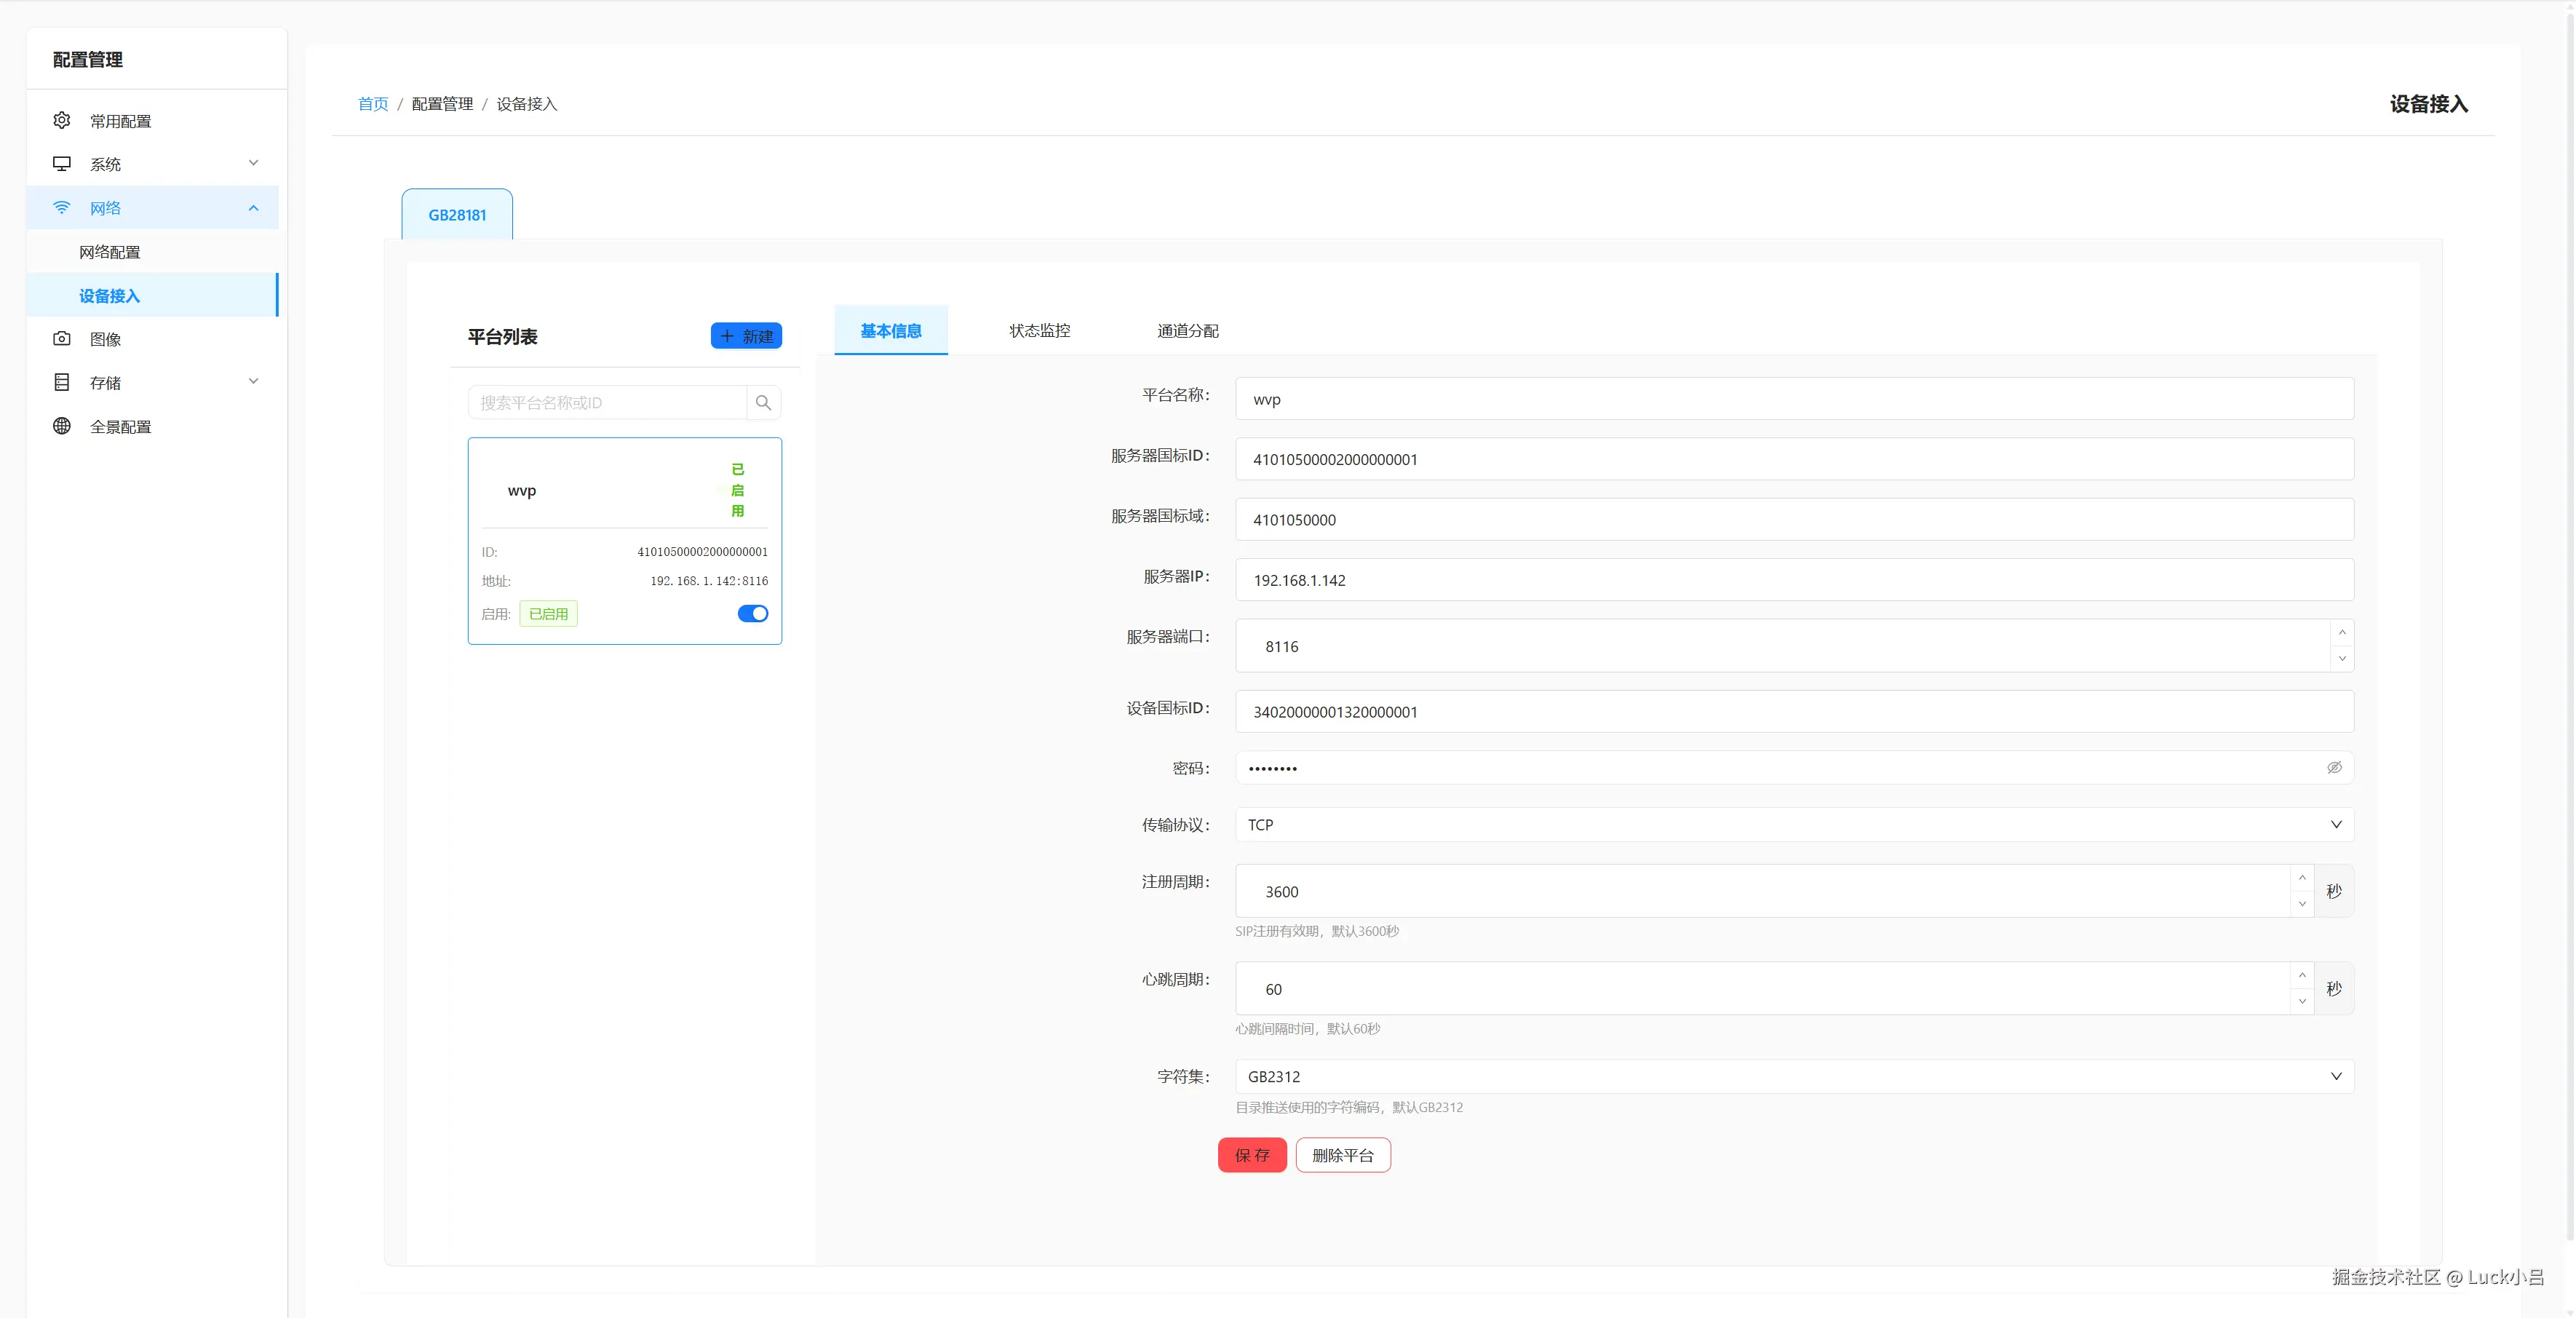This screenshot has width=2576, height=1318.
Task: Click the 平台名称 input field
Action: [1794, 398]
